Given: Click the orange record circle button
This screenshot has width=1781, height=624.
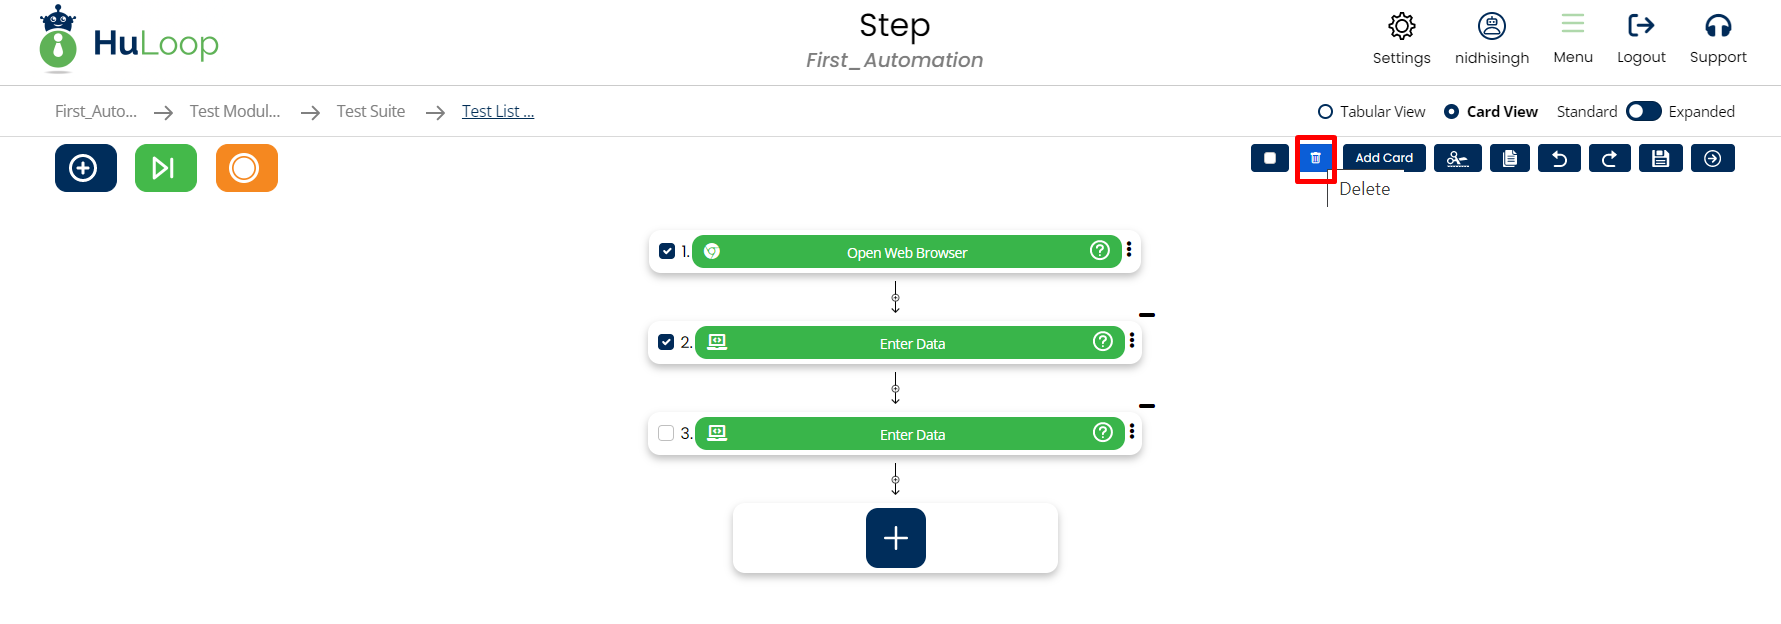Looking at the screenshot, I should coord(246,168).
